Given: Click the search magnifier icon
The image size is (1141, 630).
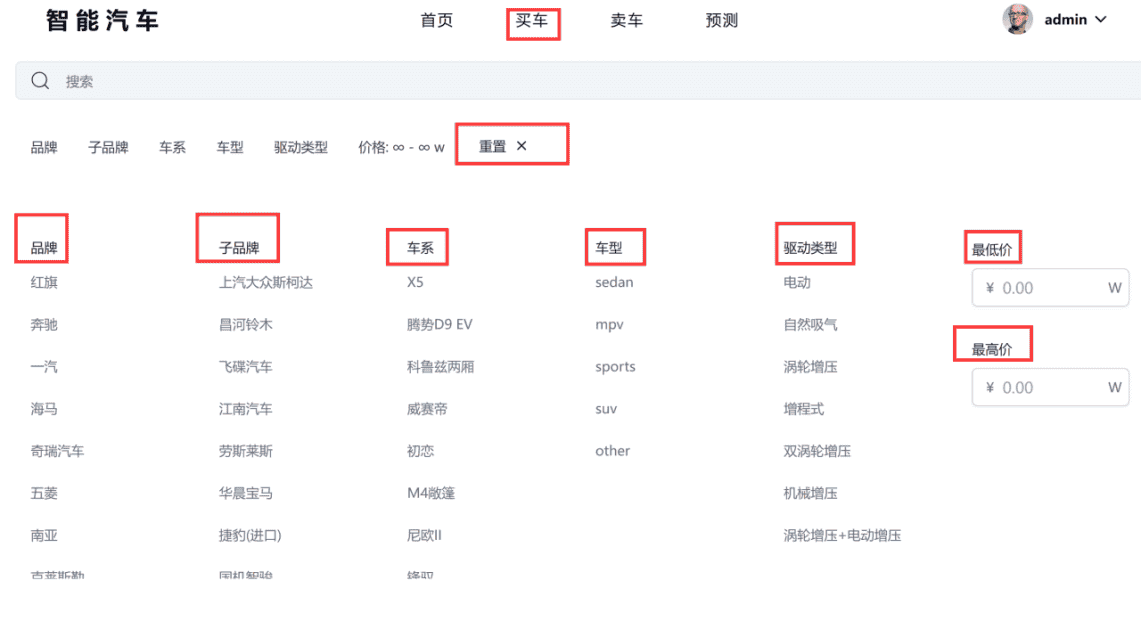Looking at the screenshot, I should [x=40, y=81].
